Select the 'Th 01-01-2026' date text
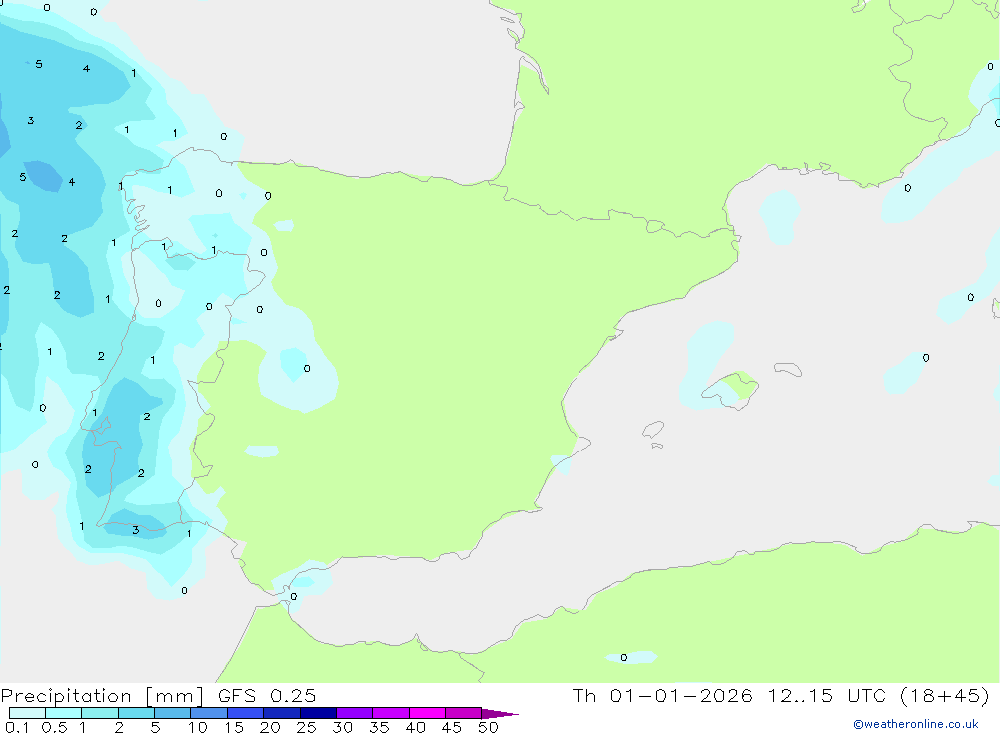The image size is (1000, 733). point(662,695)
